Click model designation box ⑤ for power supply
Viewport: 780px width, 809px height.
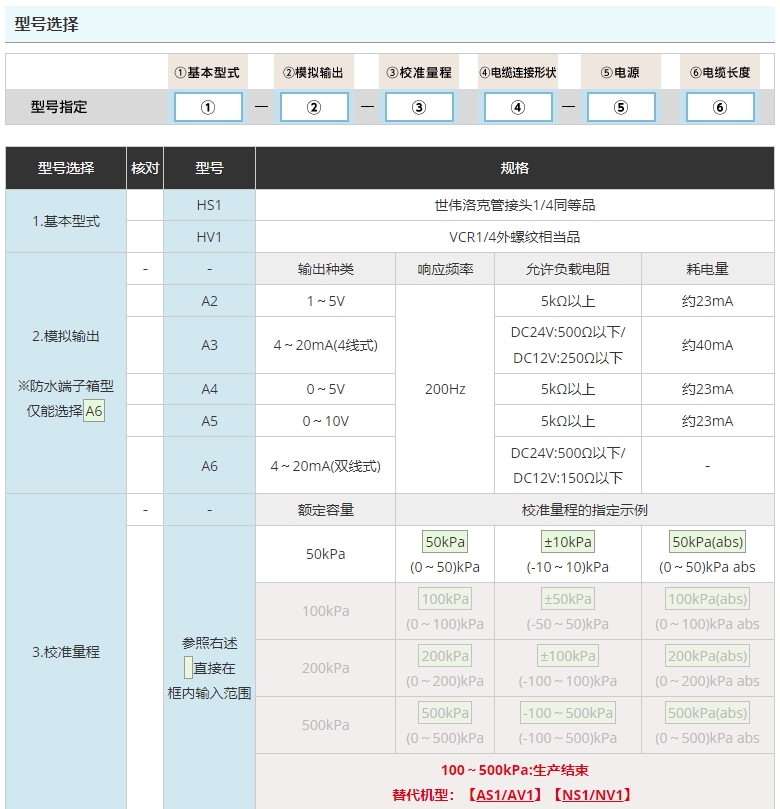tap(621, 107)
